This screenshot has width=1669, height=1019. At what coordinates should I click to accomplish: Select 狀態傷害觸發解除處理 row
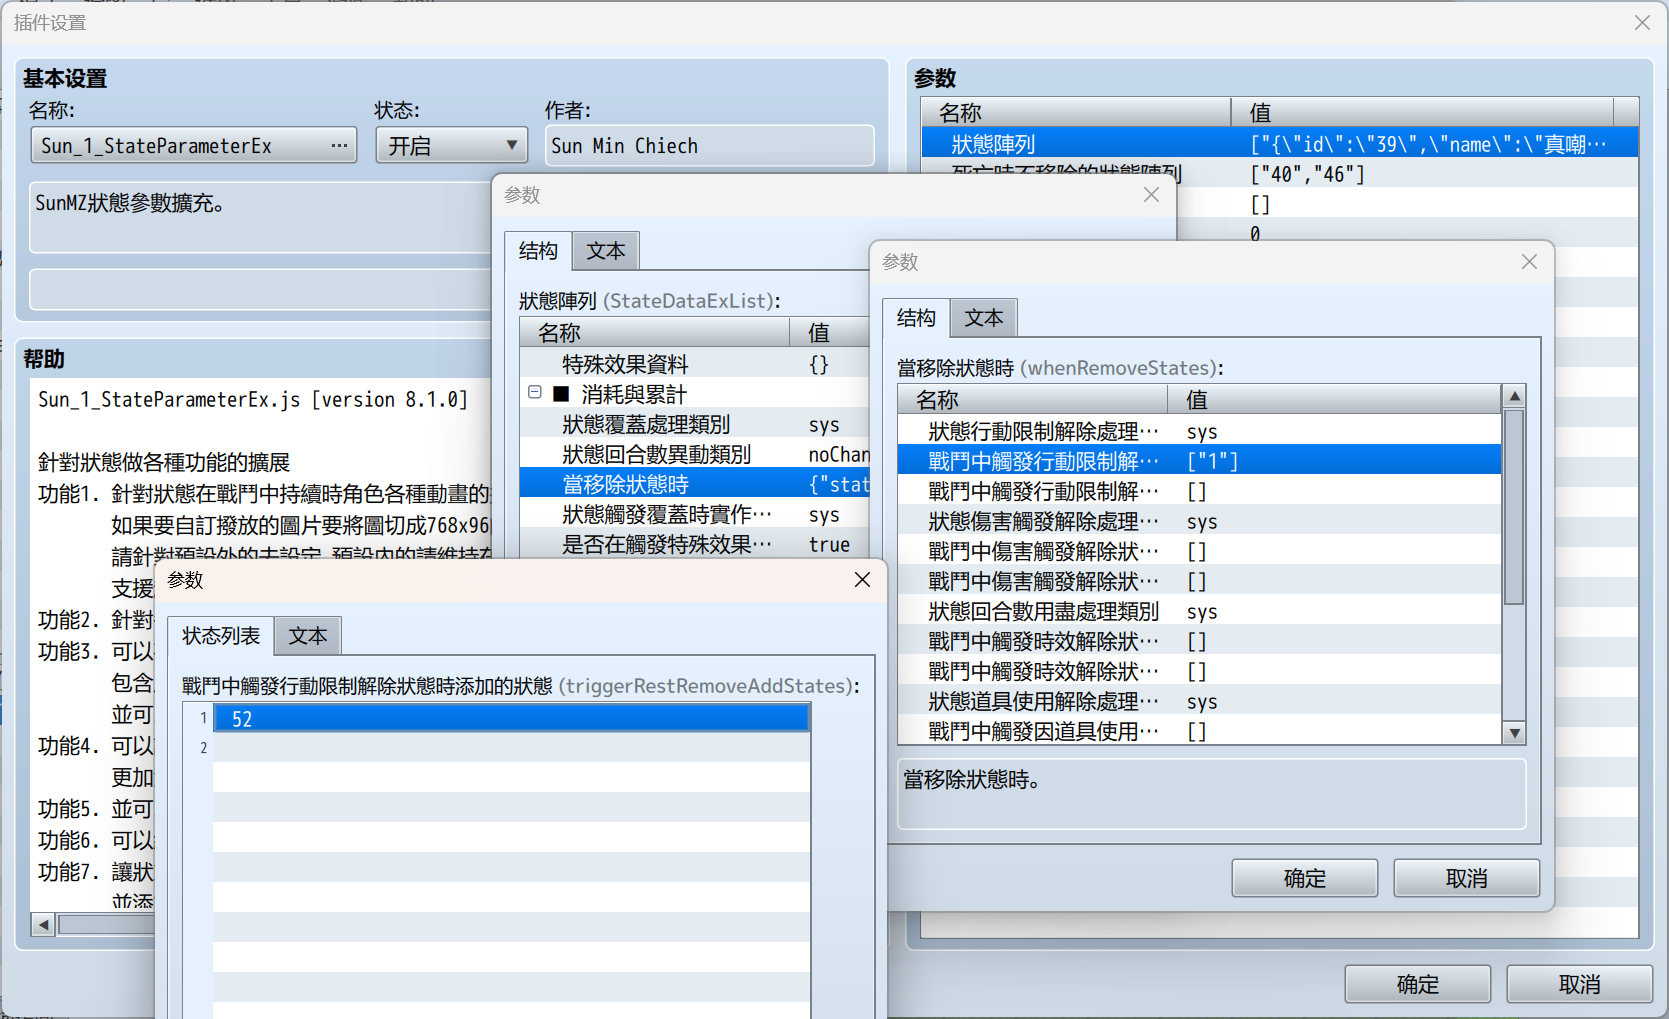[1199, 521]
